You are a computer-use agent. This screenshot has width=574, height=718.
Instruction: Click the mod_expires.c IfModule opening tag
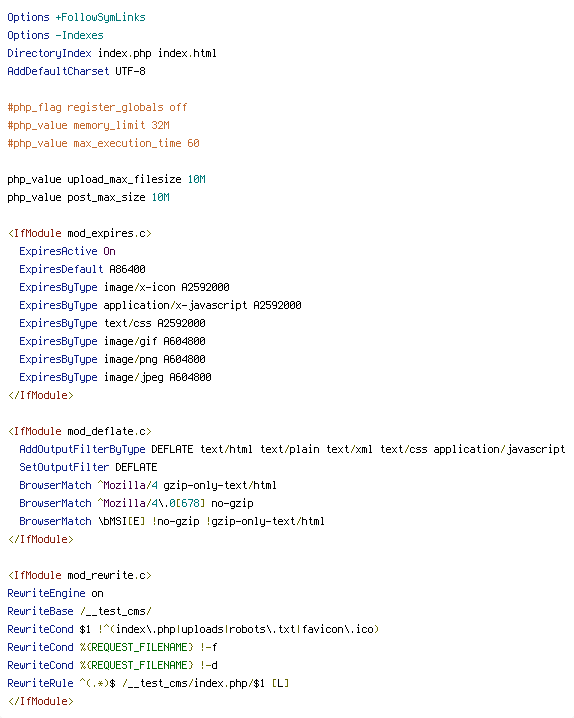coord(80,234)
